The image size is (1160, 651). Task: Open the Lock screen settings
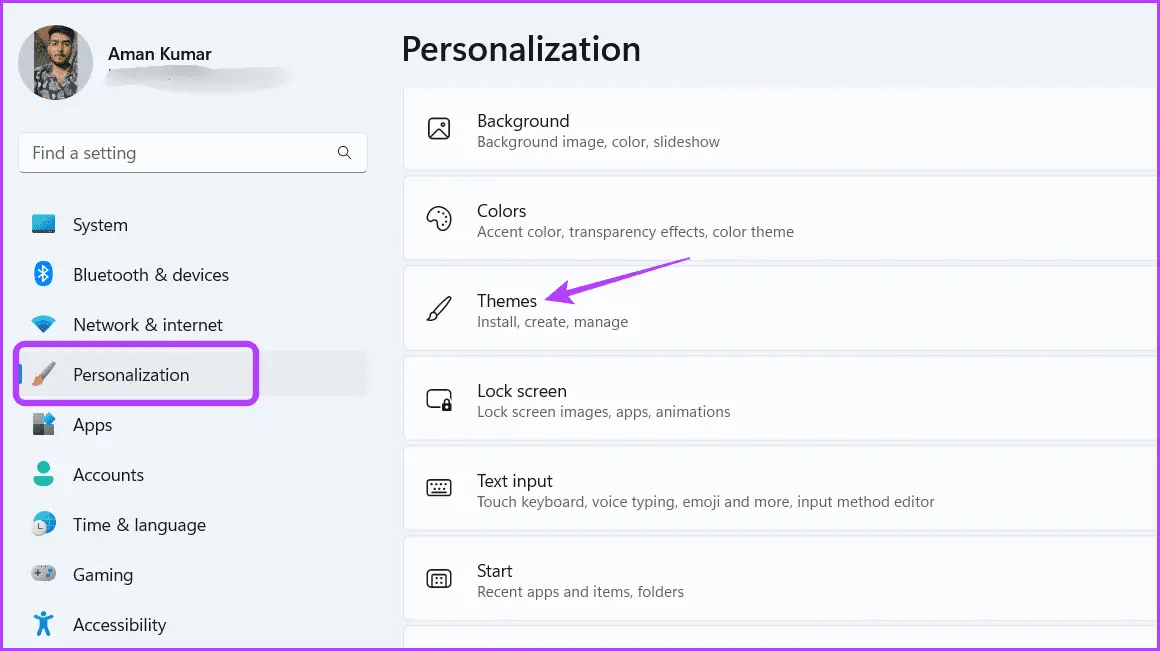tap(781, 399)
